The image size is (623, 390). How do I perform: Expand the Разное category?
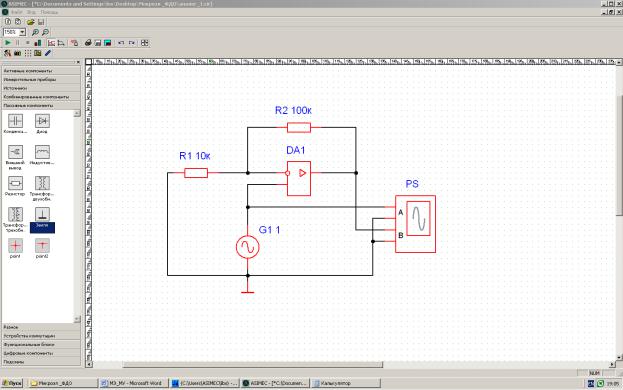coord(41,327)
